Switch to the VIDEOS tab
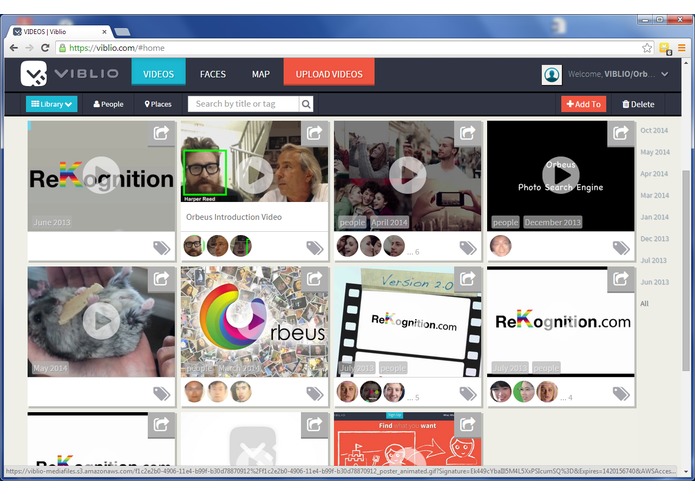The width and height of the screenshot is (695, 494). (158, 74)
